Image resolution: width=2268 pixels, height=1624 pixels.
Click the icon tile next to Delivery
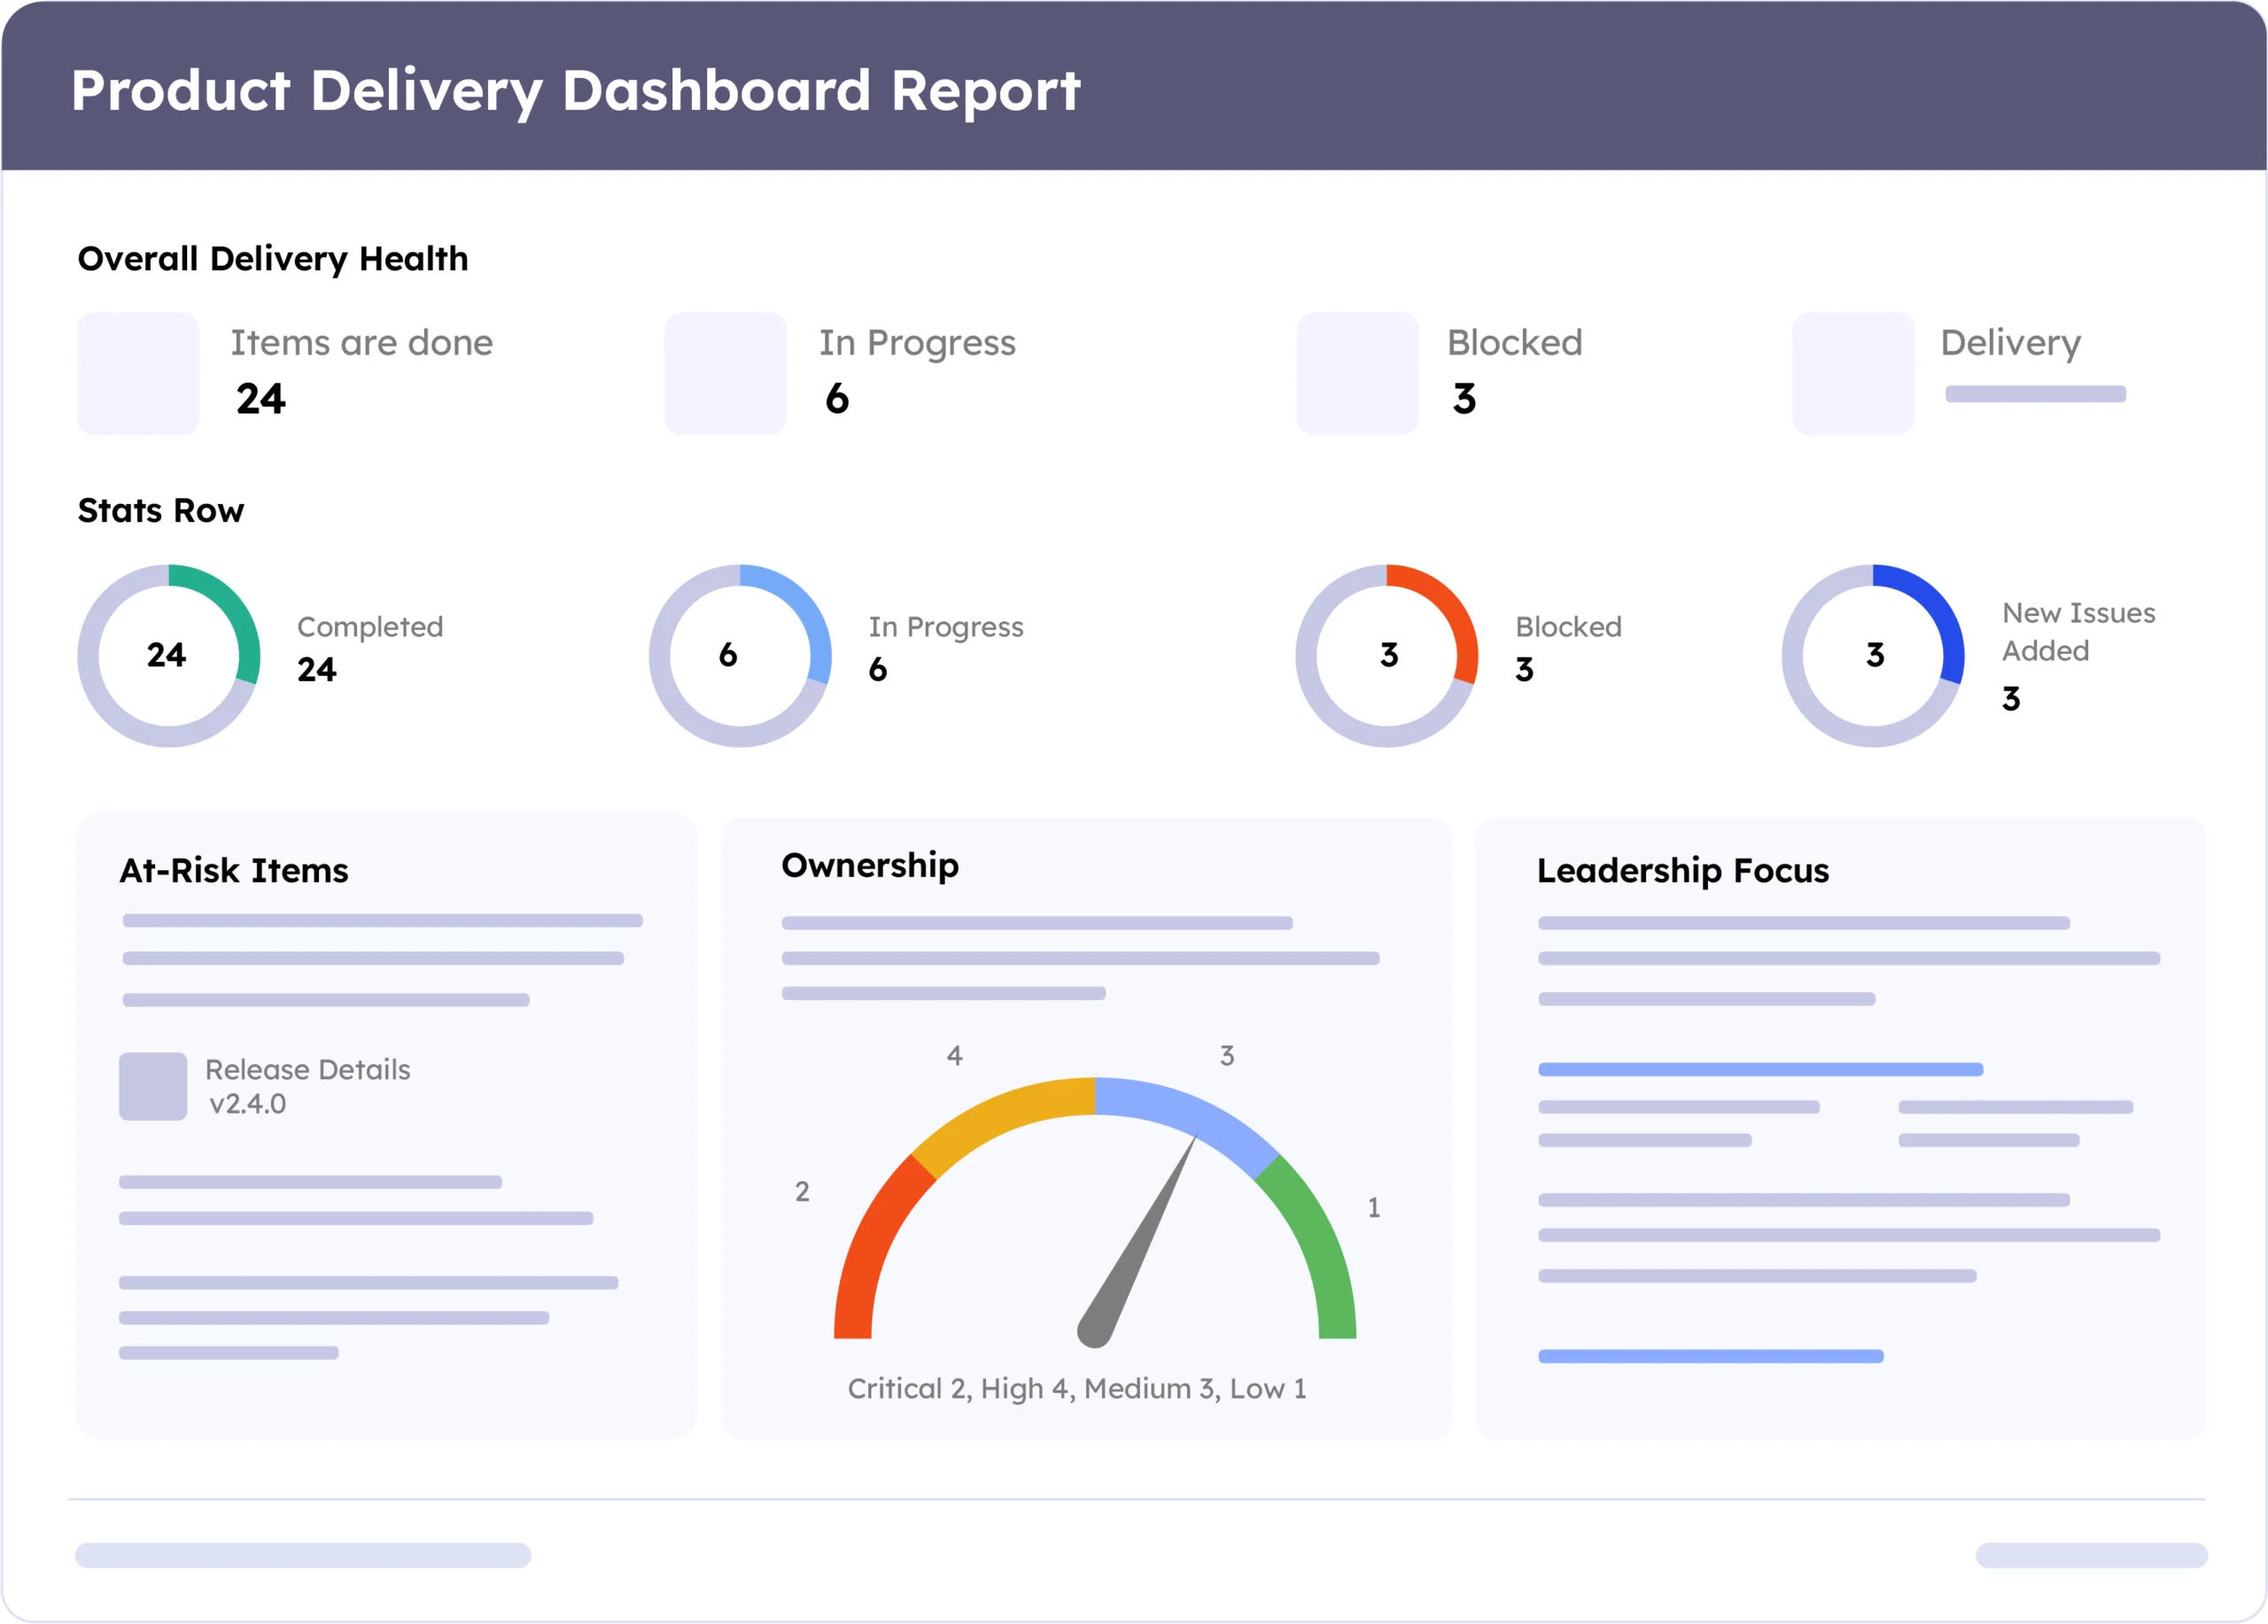pyautogui.click(x=1853, y=374)
